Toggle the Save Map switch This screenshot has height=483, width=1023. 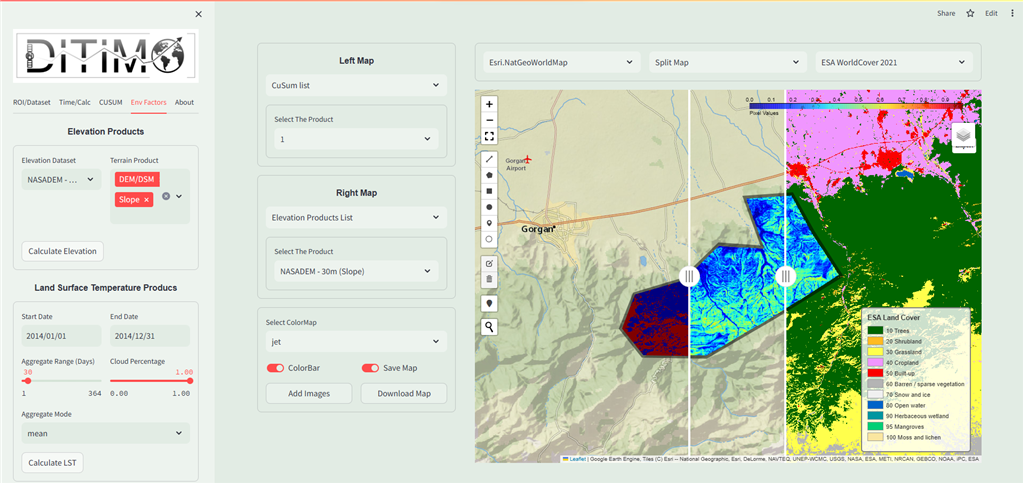pyautogui.click(x=371, y=368)
